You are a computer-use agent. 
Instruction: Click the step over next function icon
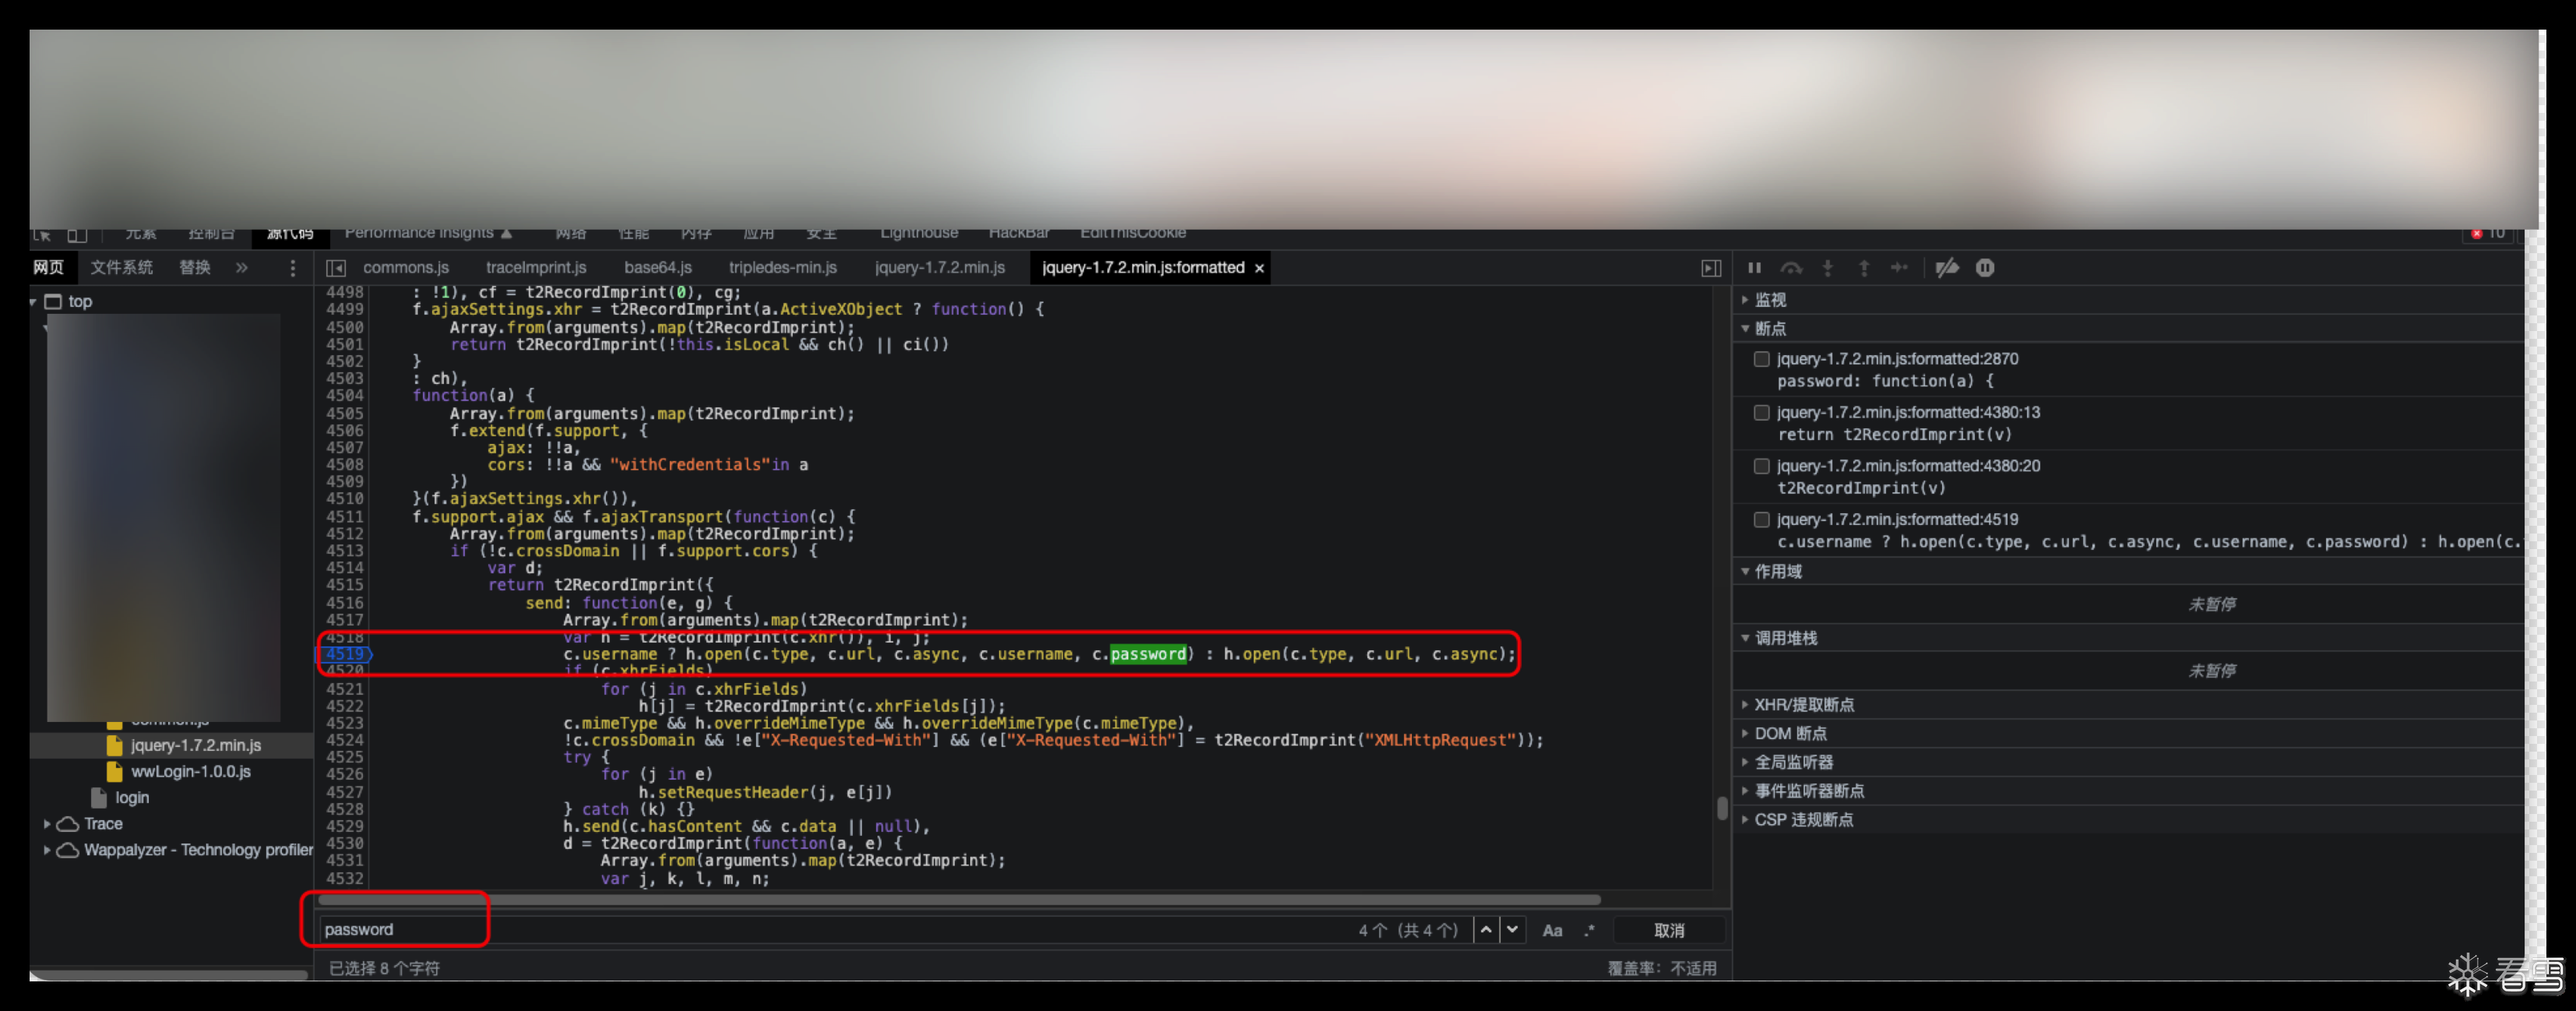1791,268
